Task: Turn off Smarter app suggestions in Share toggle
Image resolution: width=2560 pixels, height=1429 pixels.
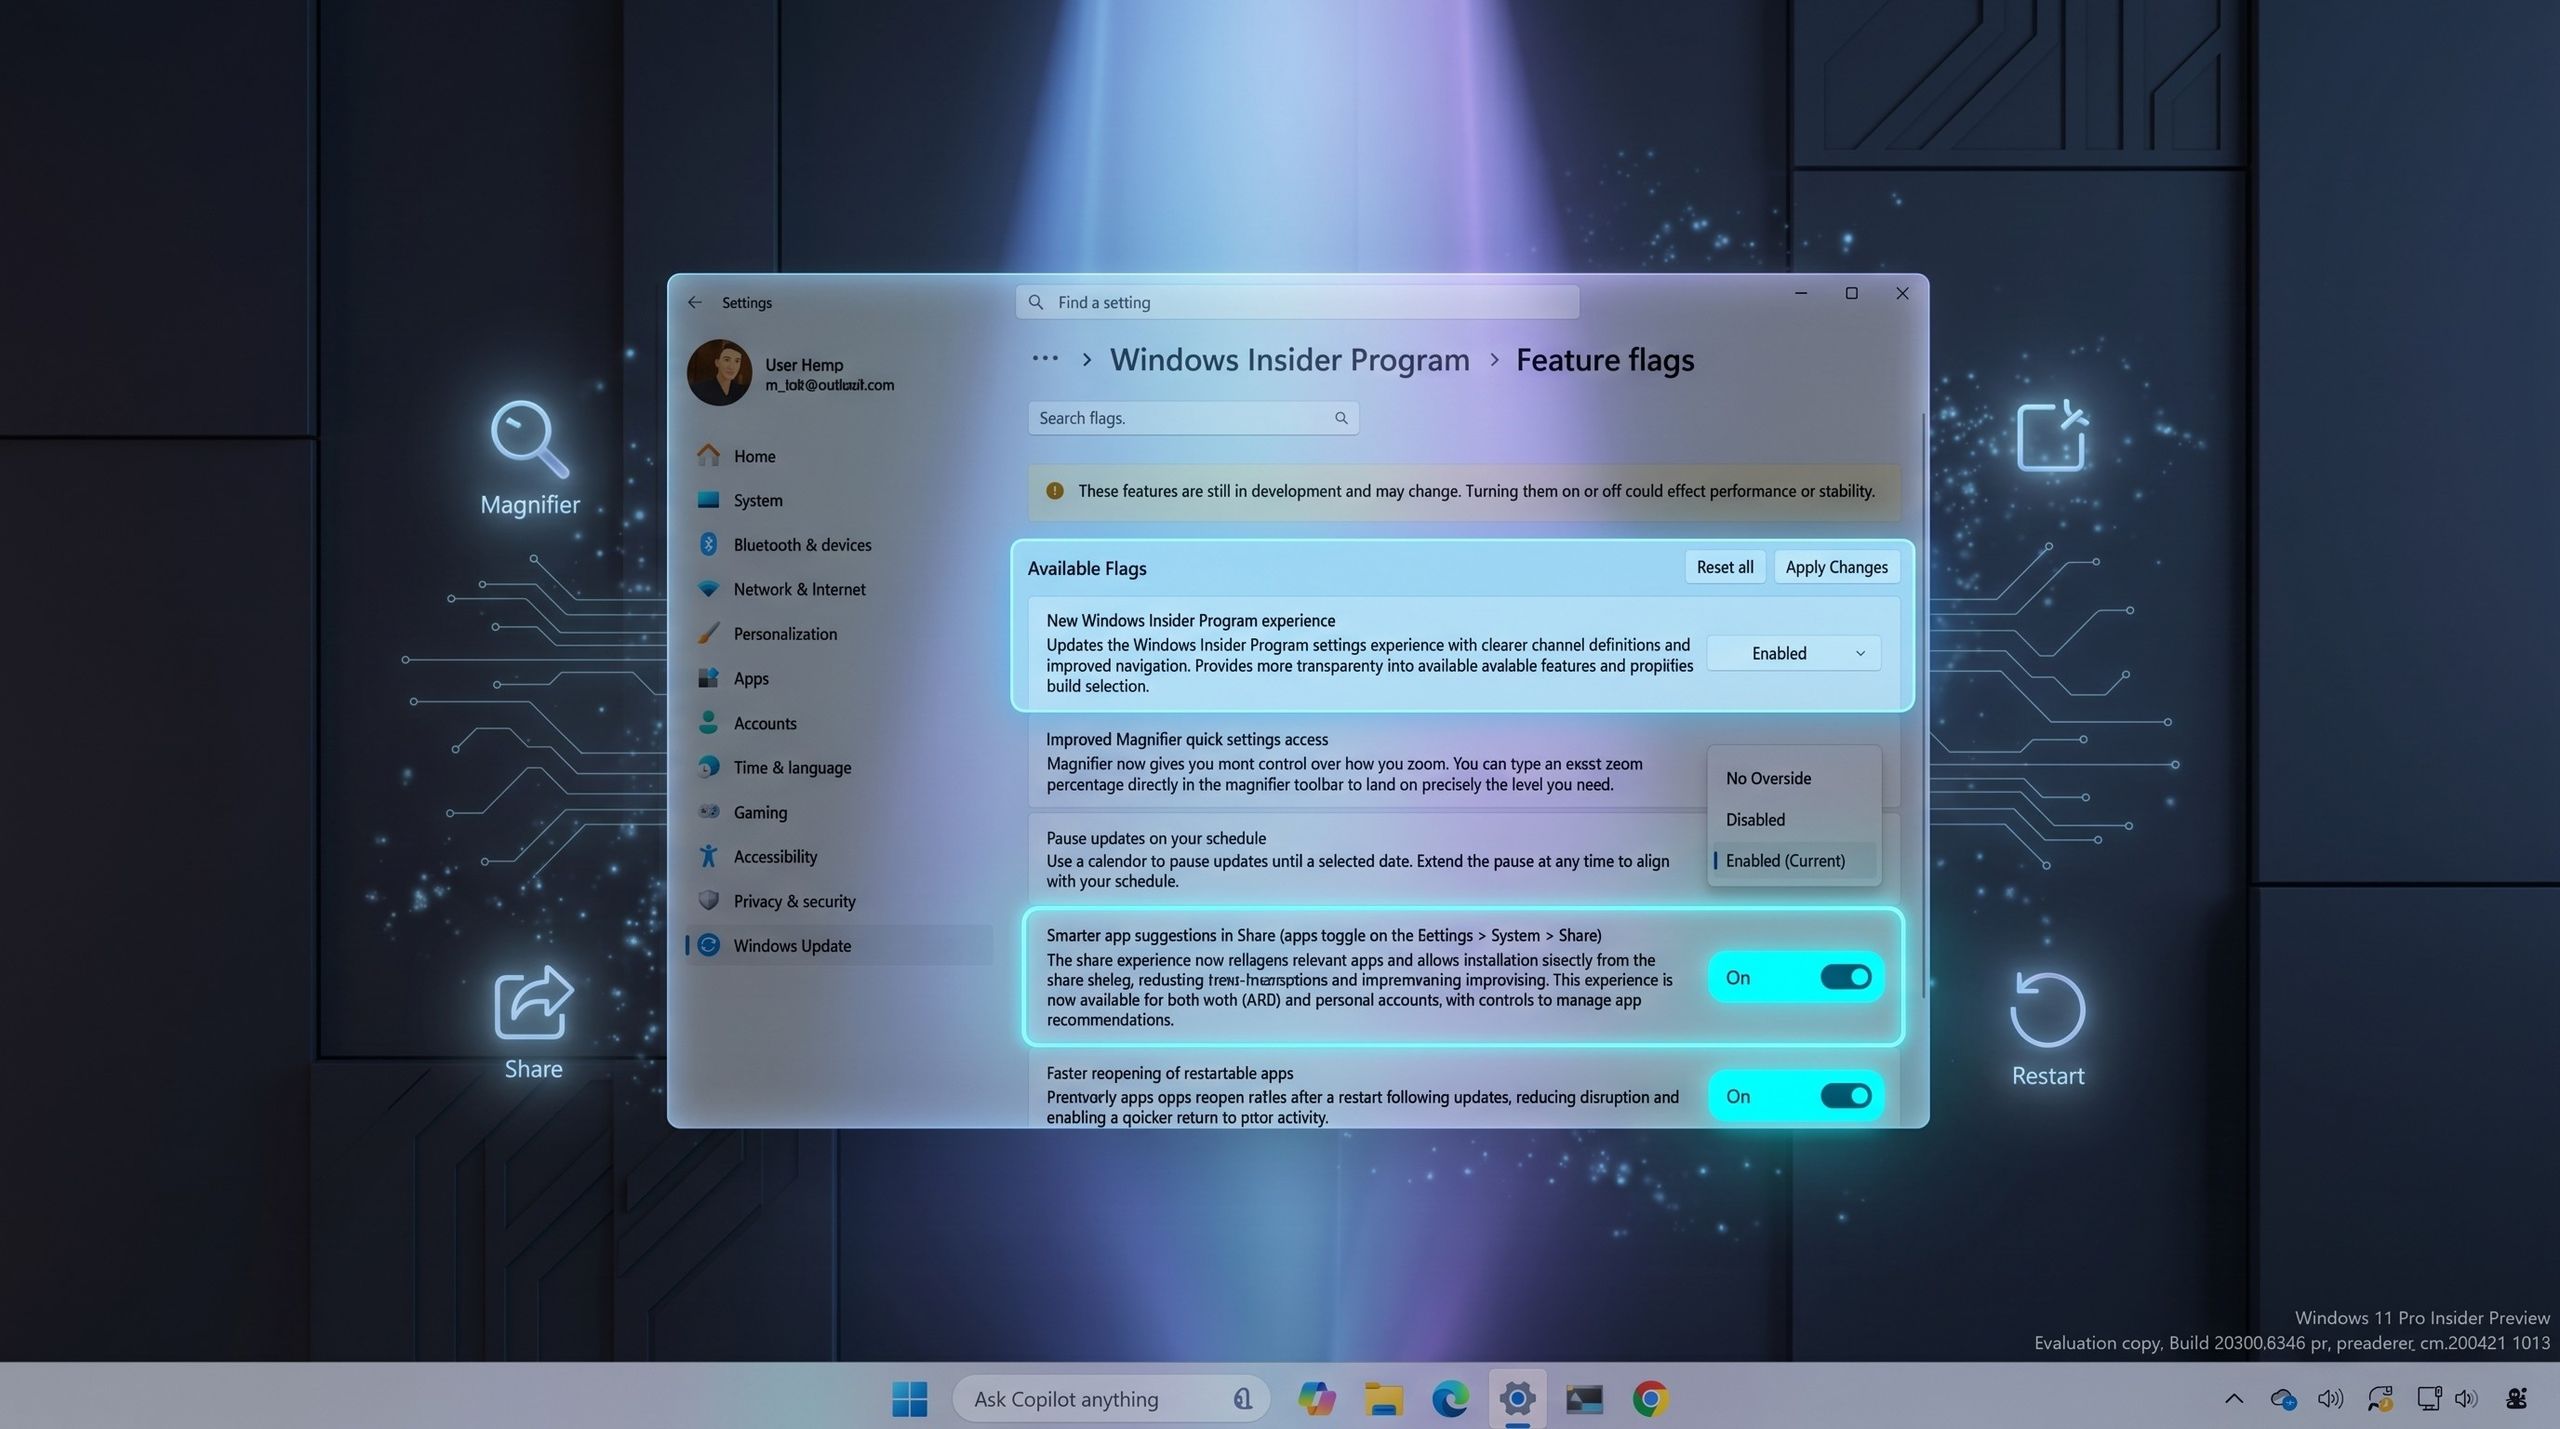Action: tap(1845, 977)
